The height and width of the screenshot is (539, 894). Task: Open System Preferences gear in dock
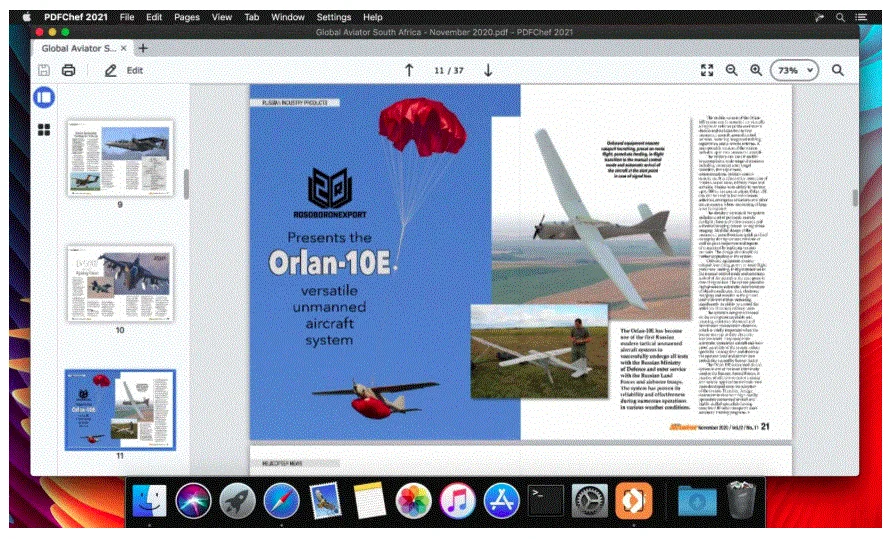(590, 501)
